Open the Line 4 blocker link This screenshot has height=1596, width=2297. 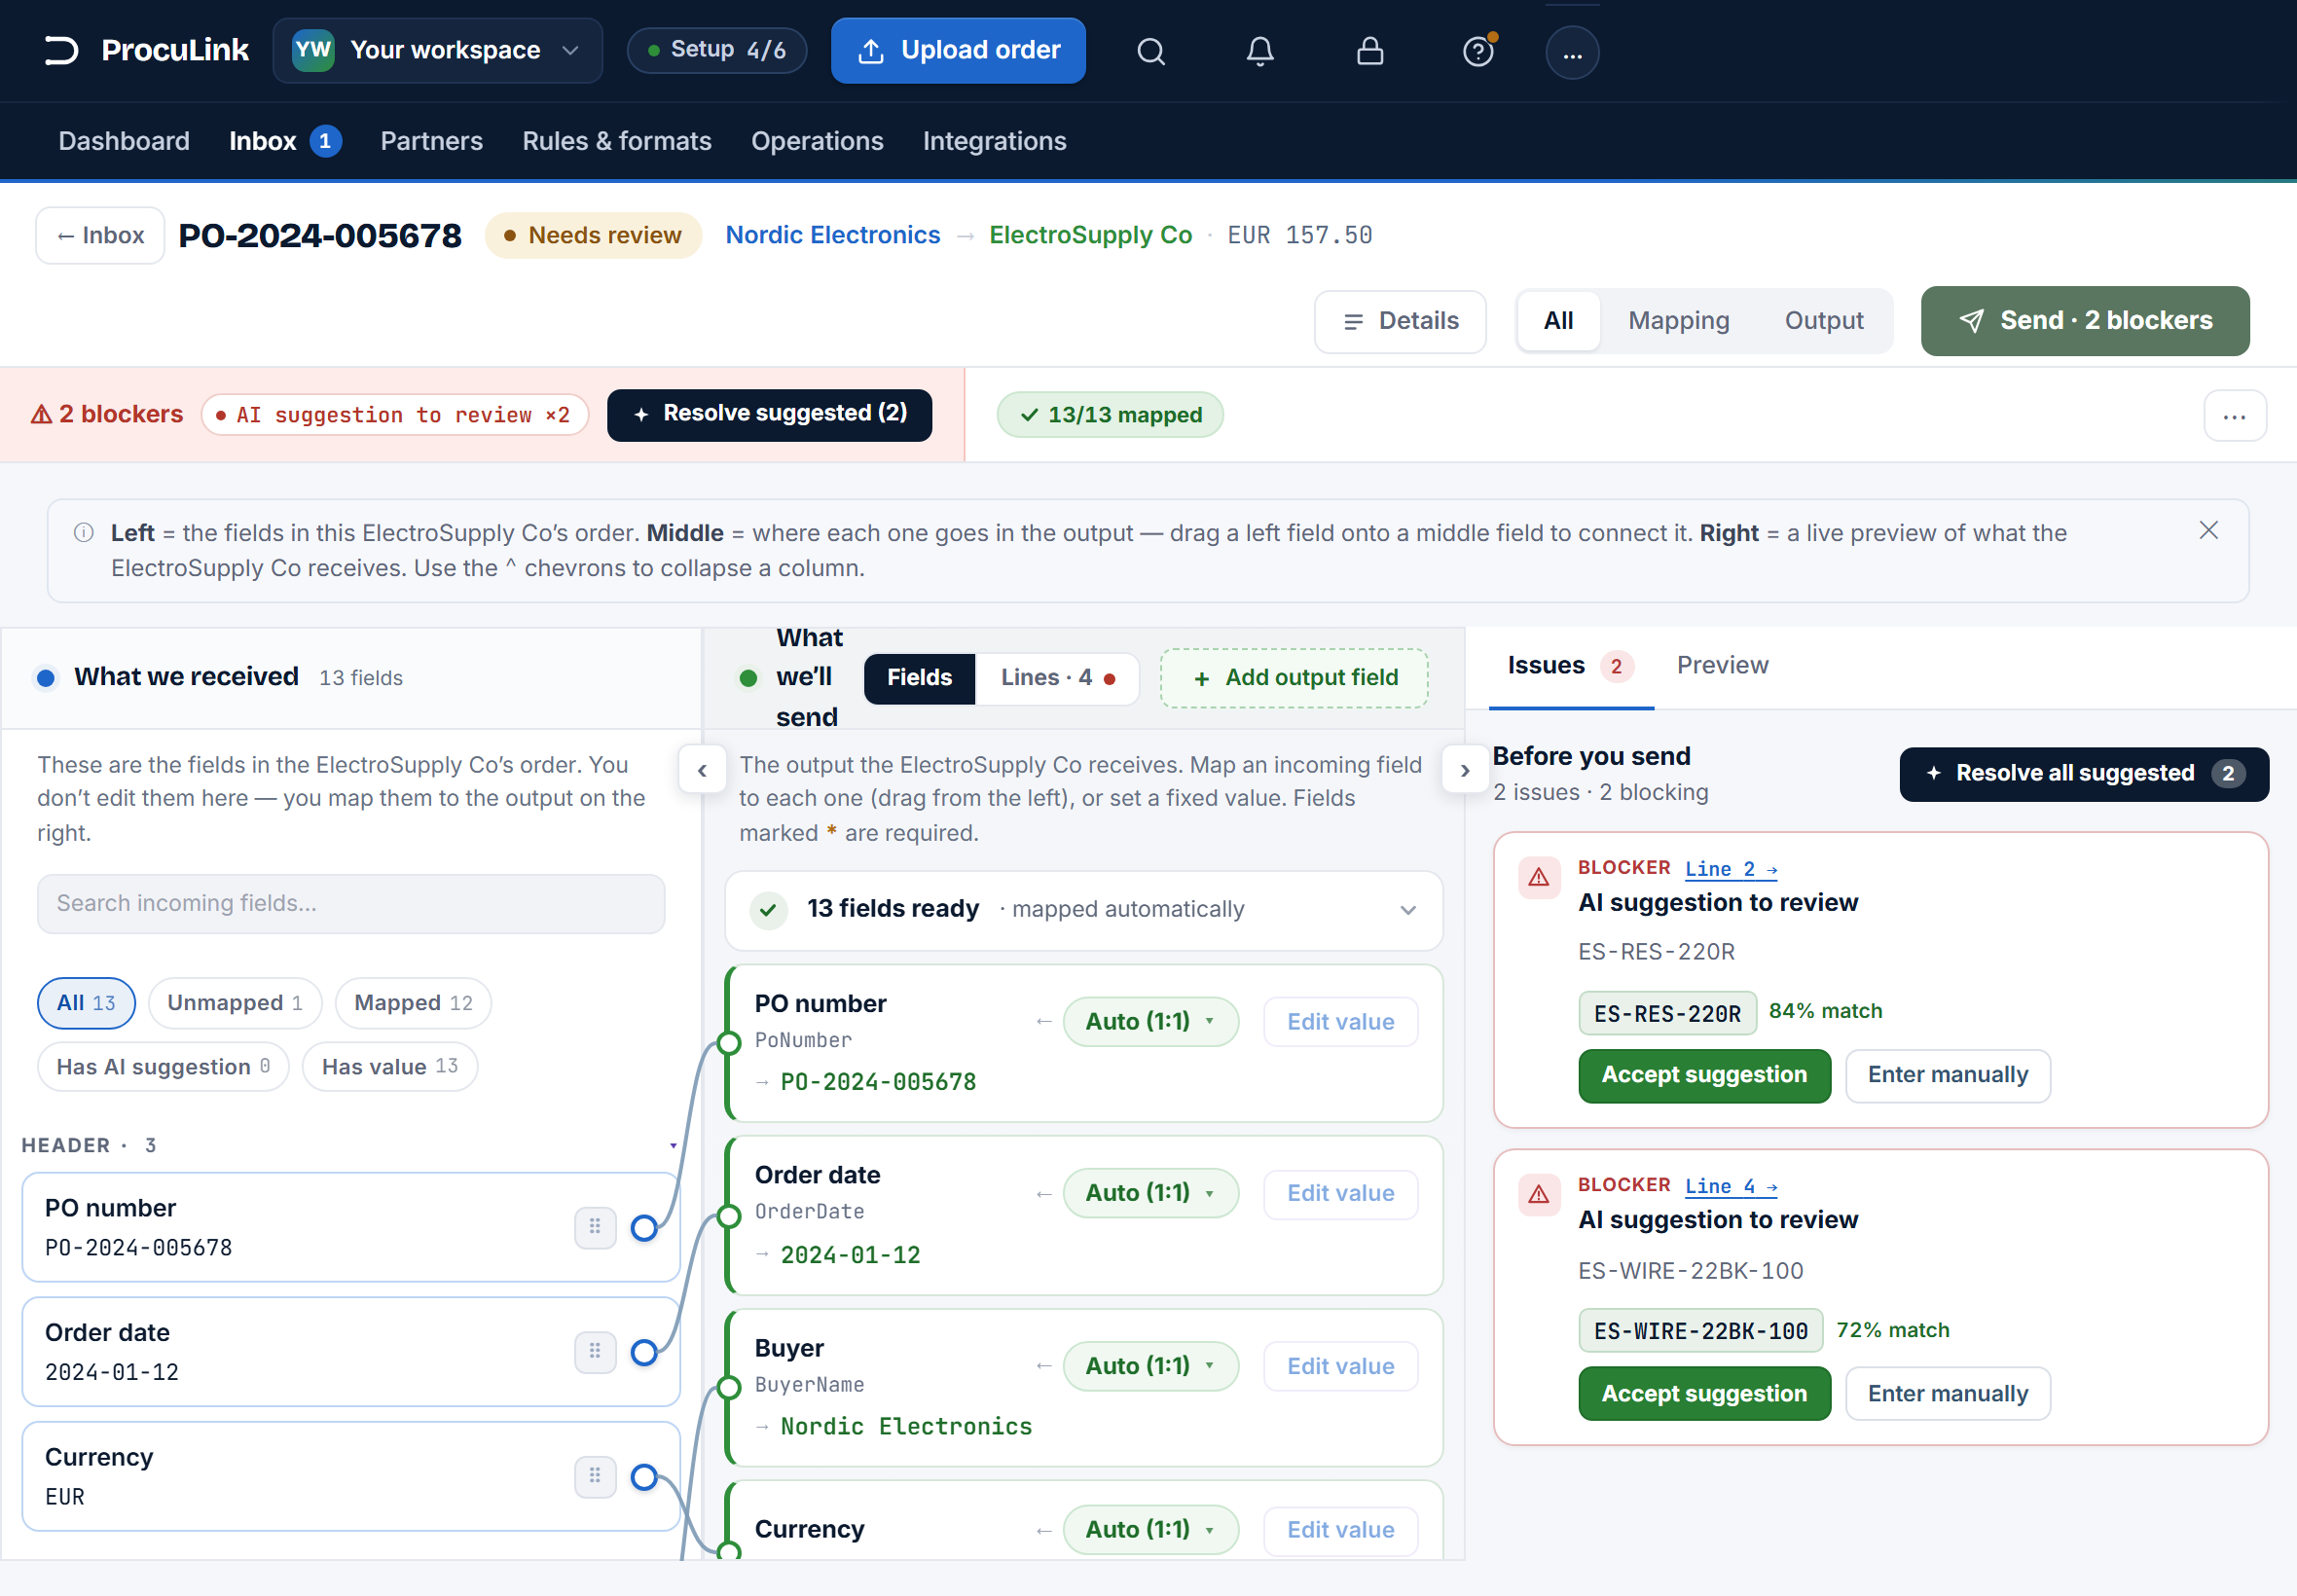[x=1730, y=1185]
